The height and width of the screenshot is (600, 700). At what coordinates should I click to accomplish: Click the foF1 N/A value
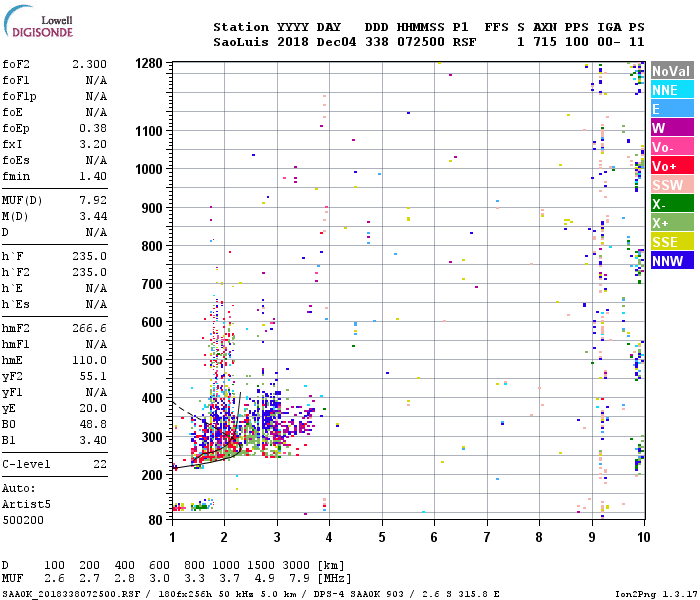tap(96, 80)
